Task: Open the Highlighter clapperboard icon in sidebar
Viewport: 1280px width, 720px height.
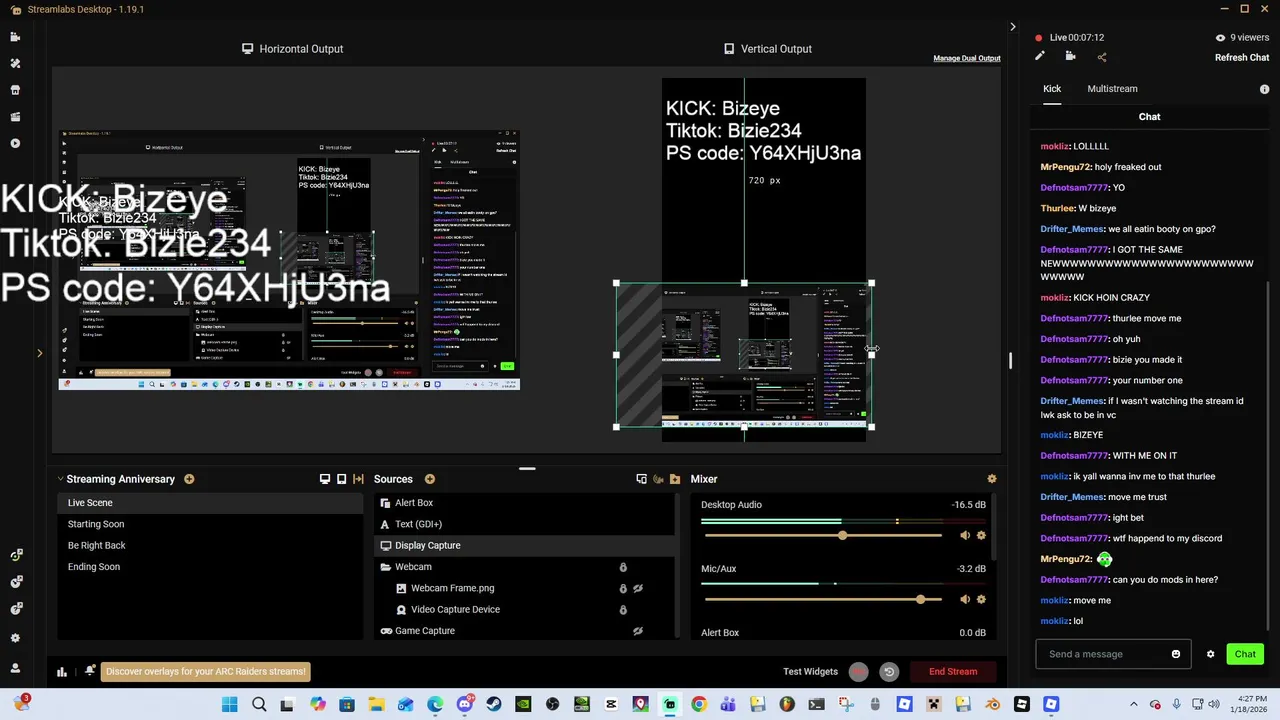Action: (15, 117)
